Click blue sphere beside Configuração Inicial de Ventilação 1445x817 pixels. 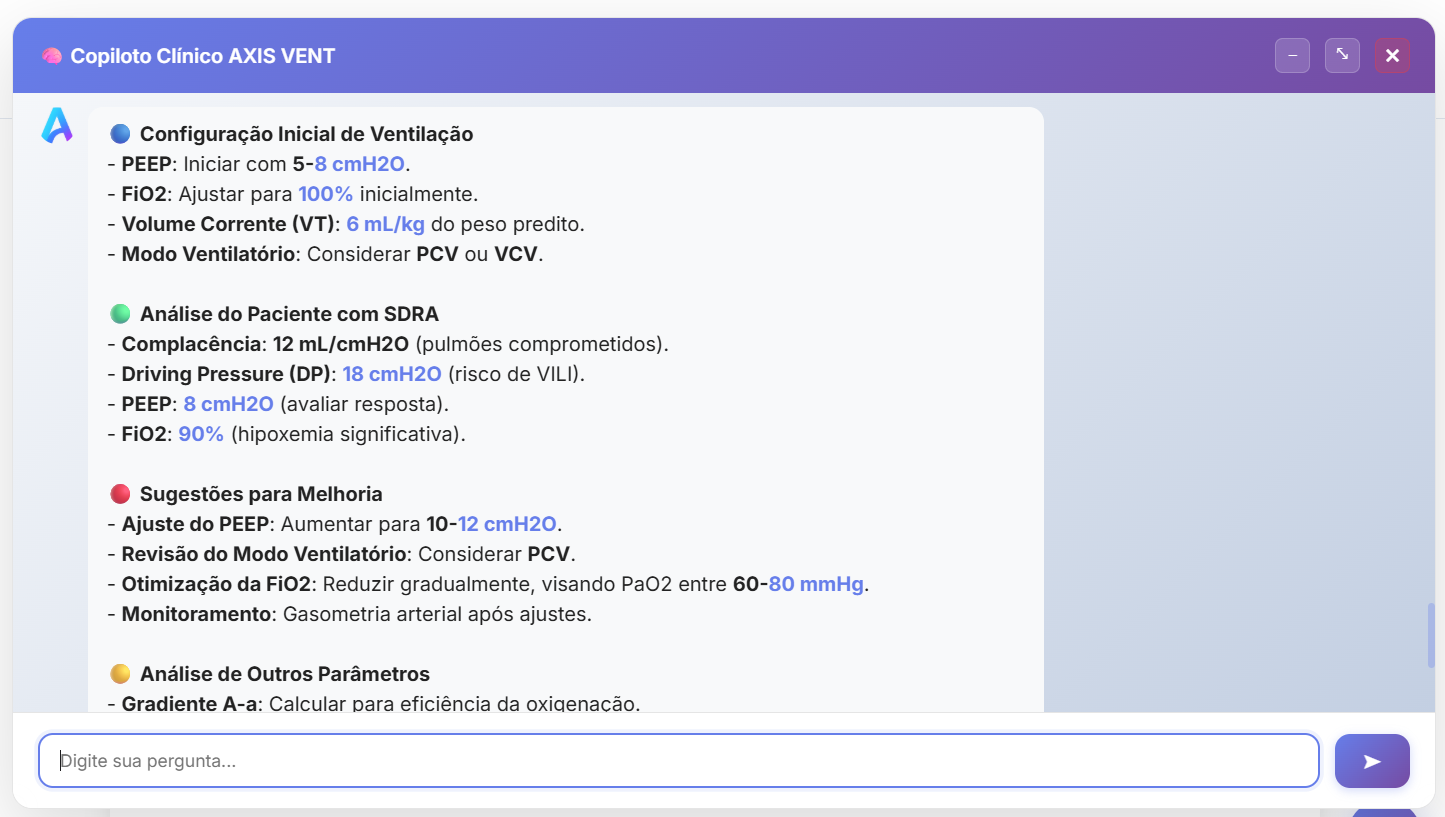(x=121, y=134)
